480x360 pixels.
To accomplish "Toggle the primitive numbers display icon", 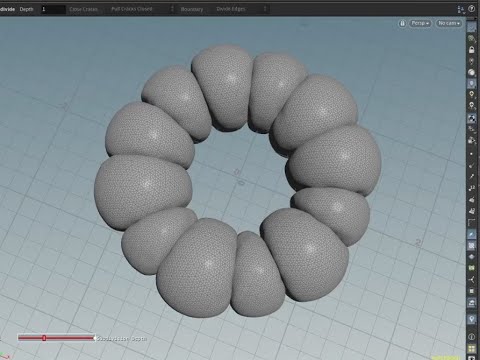I will point(471,211).
